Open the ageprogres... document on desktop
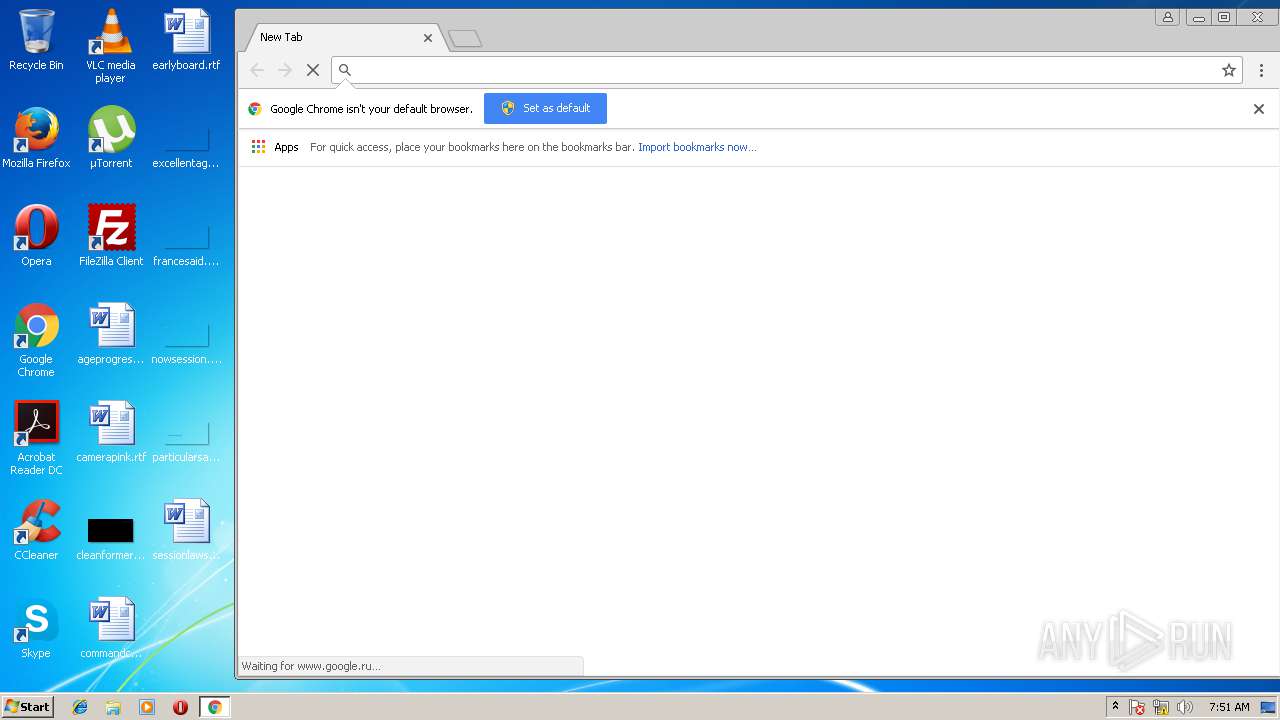 pos(111,334)
